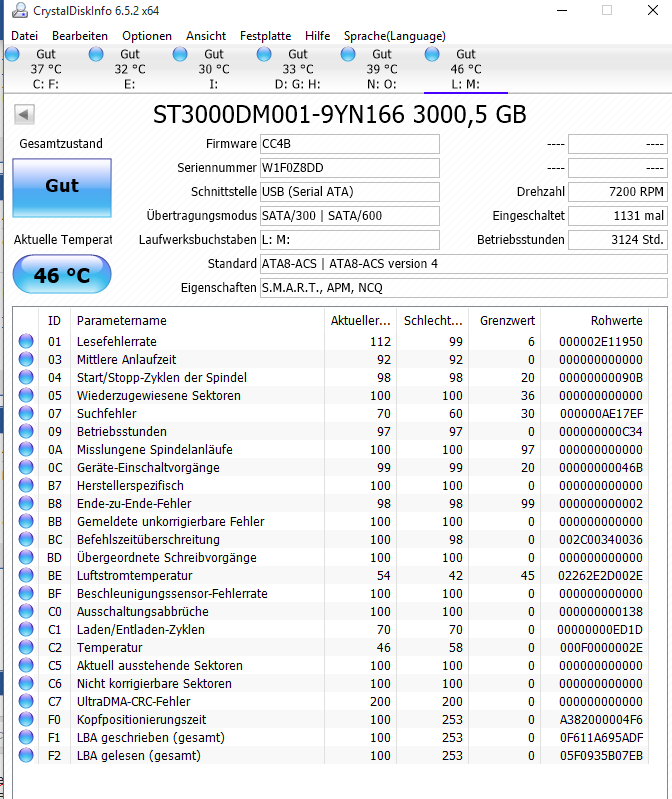Image resolution: width=672 pixels, height=799 pixels.
Task: Click the Parametername column header
Action: (197, 321)
